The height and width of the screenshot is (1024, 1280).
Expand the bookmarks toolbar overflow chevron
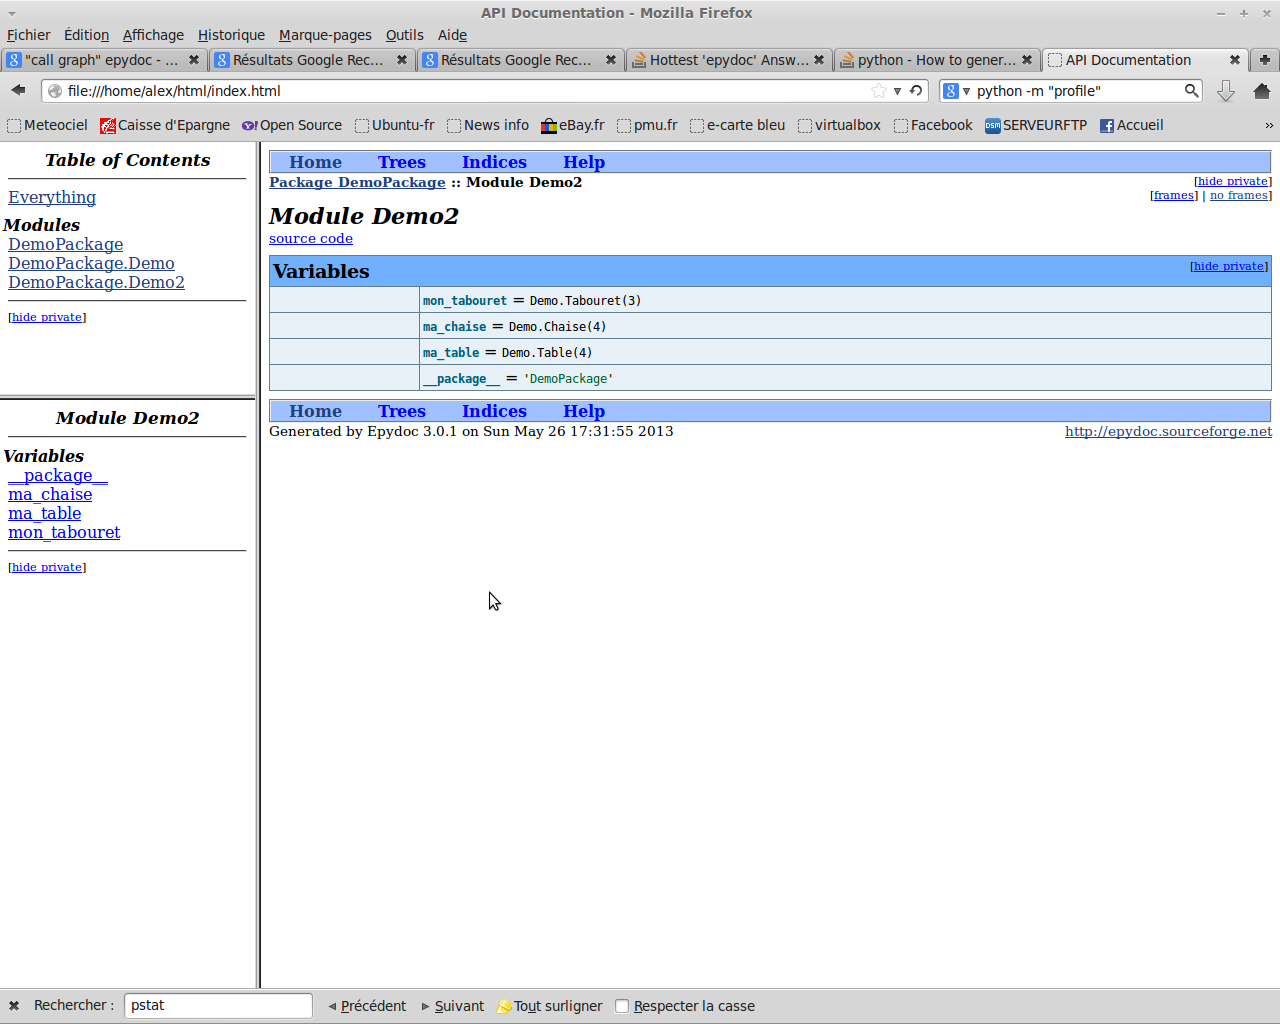click(x=1269, y=125)
